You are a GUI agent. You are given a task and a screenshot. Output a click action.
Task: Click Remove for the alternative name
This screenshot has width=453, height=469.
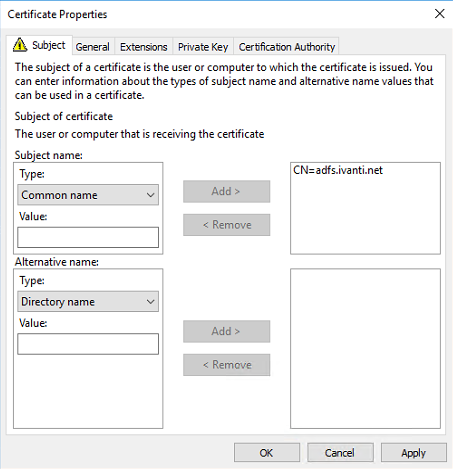pos(226,365)
